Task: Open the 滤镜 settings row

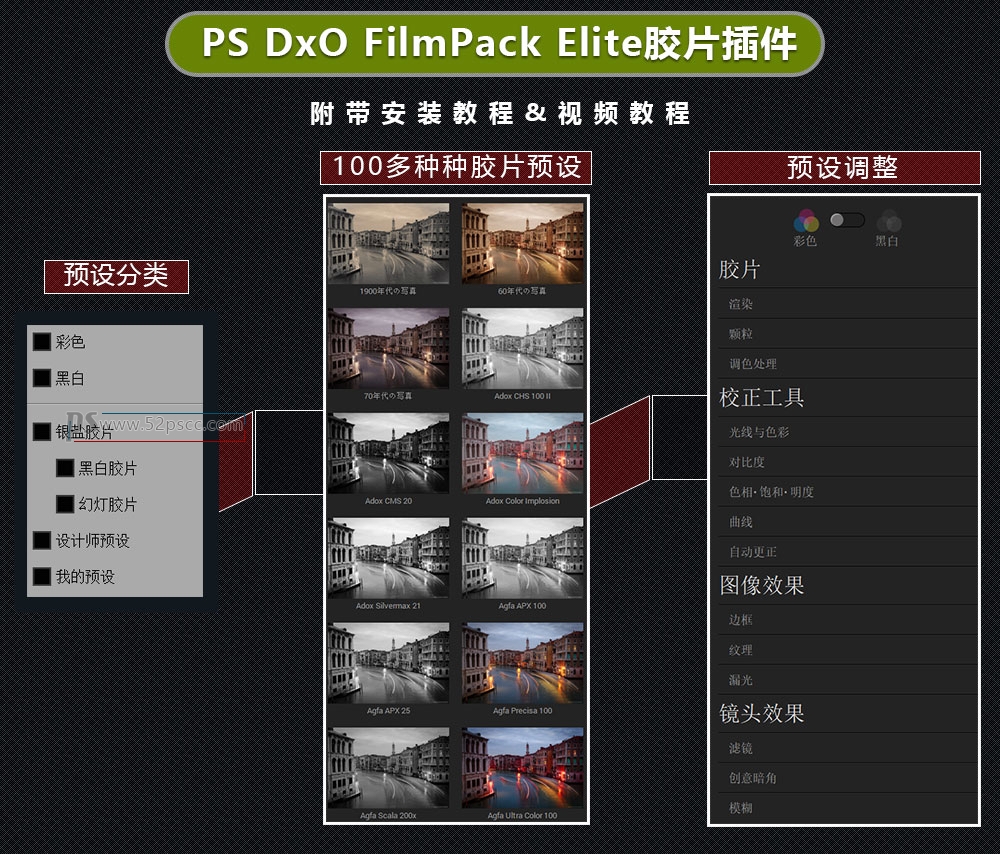Action: pos(848,747)
